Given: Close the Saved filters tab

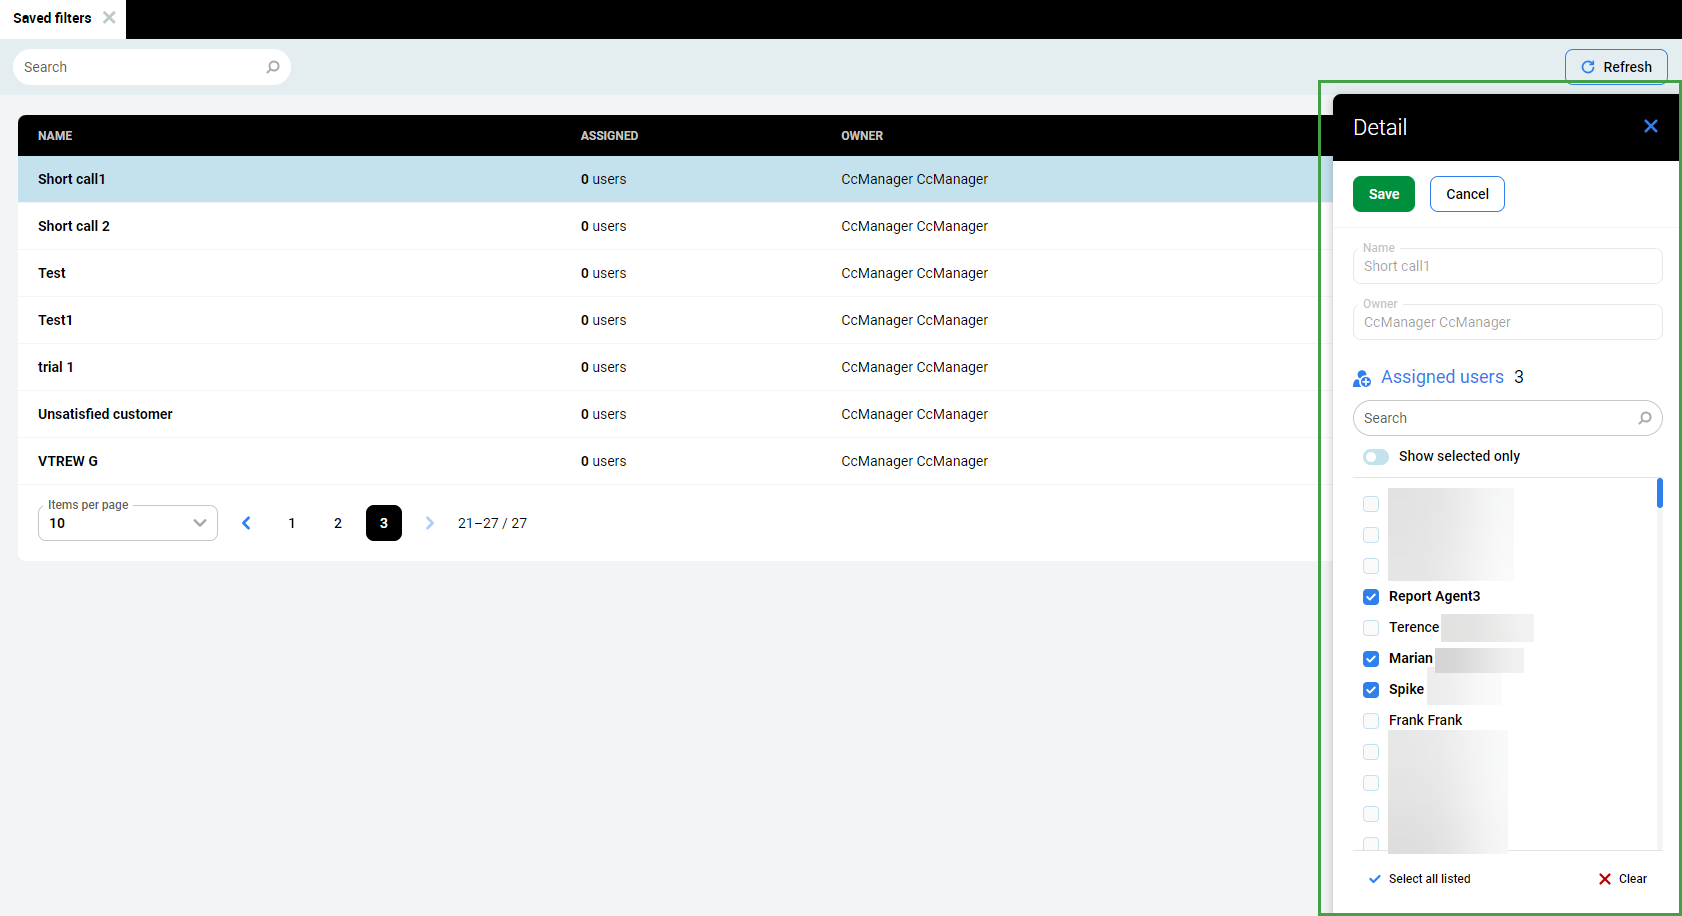Looking at the screenshot, I should pyautogui.click(x=109, y=17).
